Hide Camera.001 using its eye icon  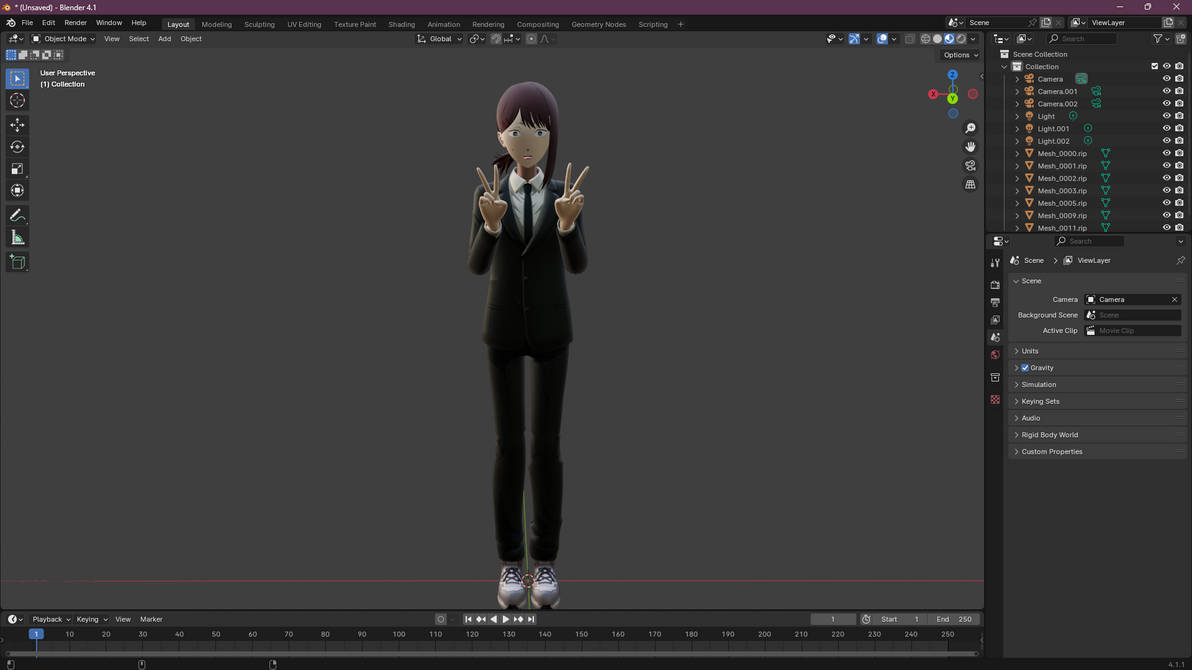point(1166,91)
